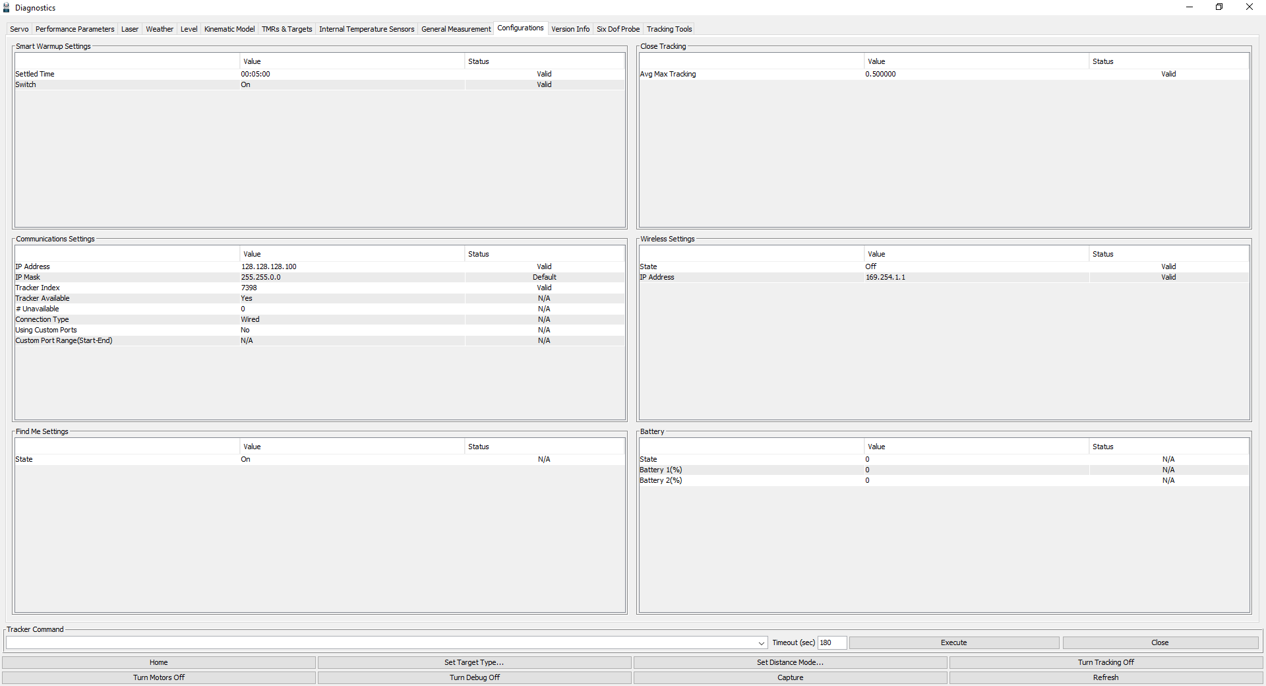This screenshot has height=686, width=1266.
Task: Open the Version Info tab
Action: point(570,29)
